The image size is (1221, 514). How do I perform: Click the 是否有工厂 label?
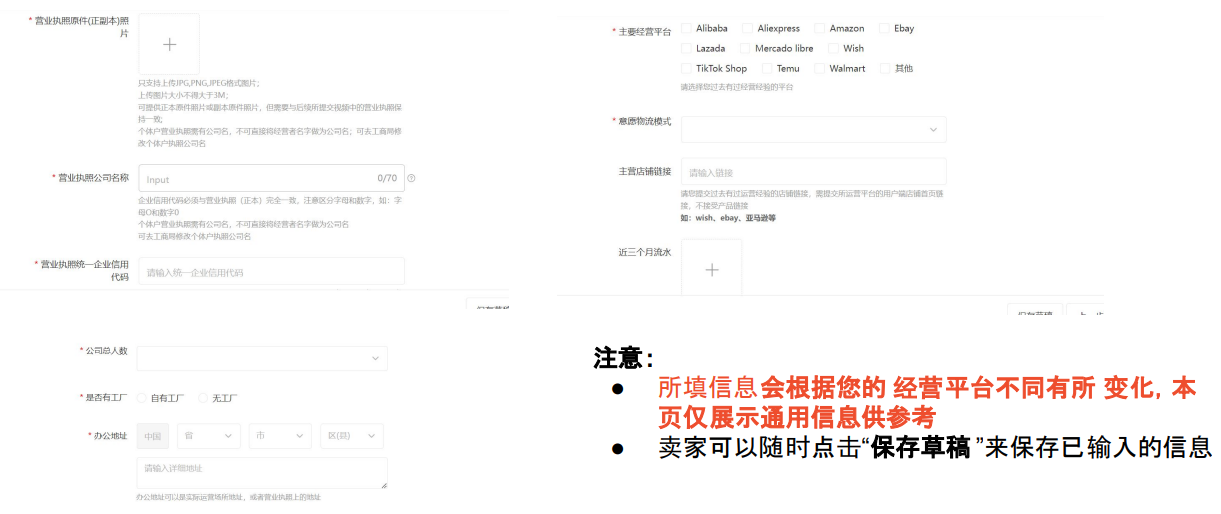(105, 397)
